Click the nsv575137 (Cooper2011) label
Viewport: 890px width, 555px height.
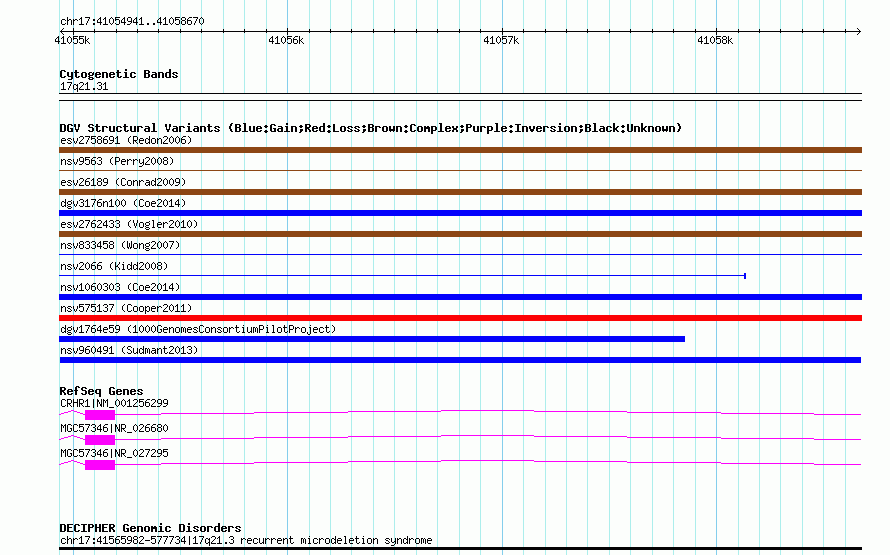click(x=126, y=308)
